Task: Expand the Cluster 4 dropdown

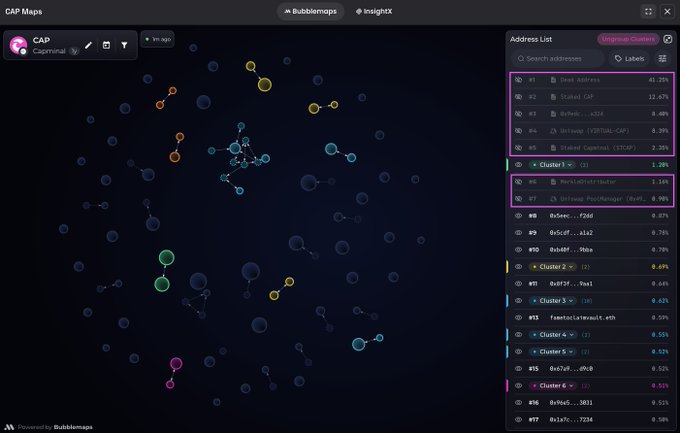Action: (552, 335)
